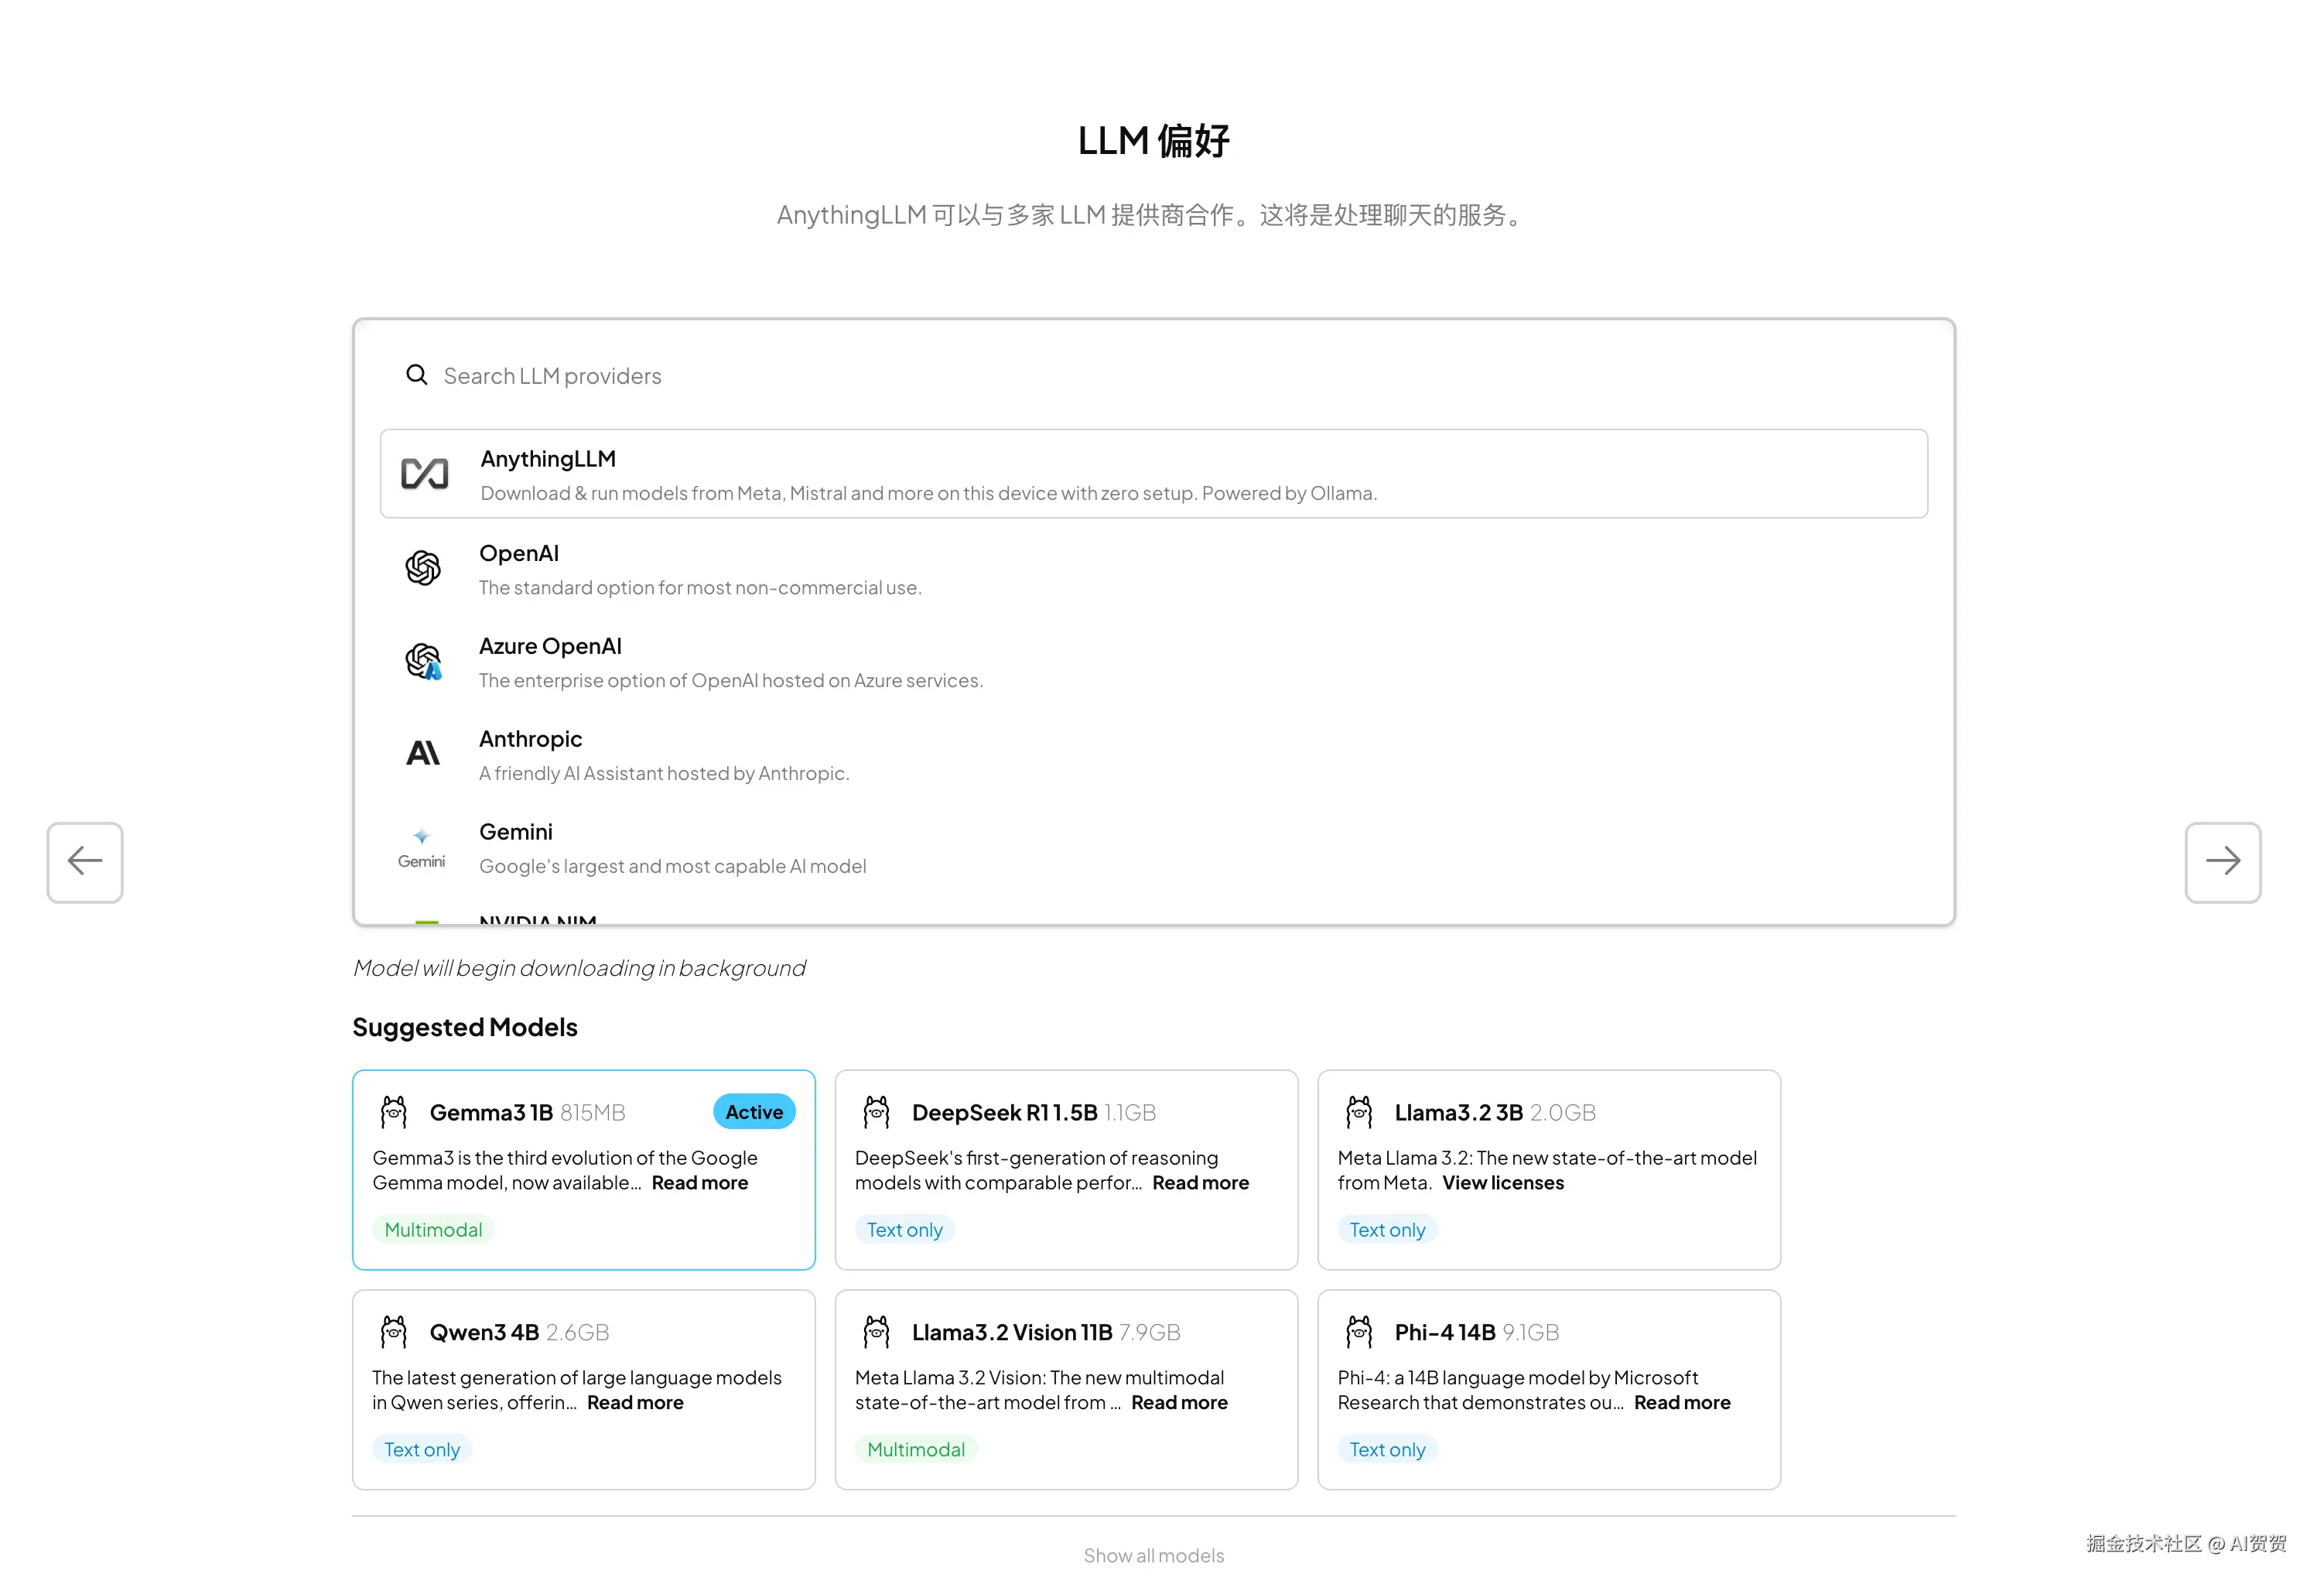This screenshot has width=2324, height=1591.
Task: Click the llama icon on DeepSeek R1 card
Action: coord(876,1112)
